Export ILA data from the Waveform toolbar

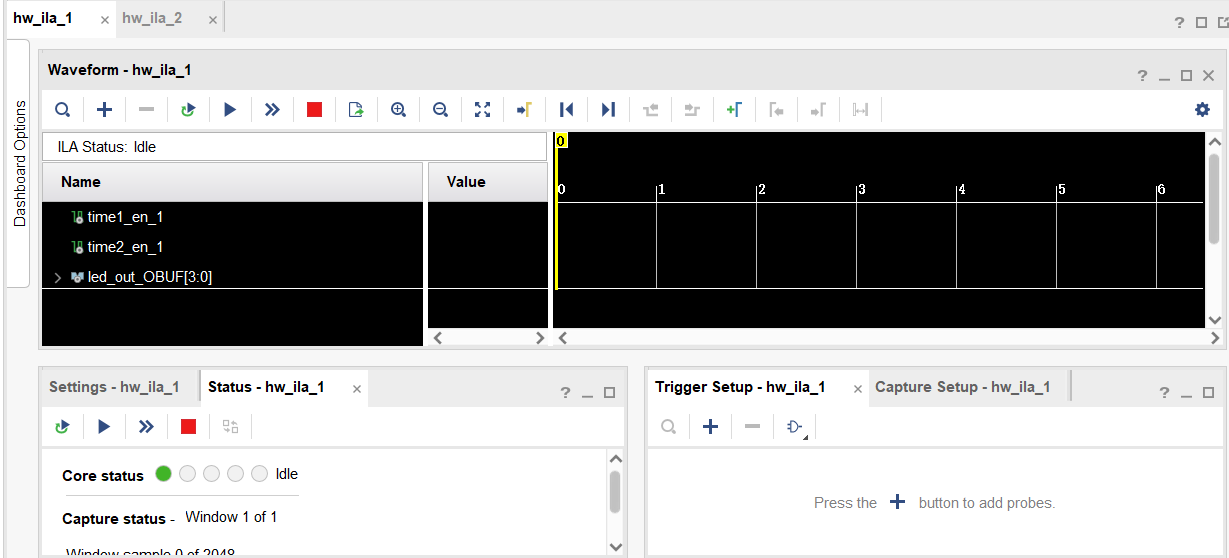[x=356, y=110]
